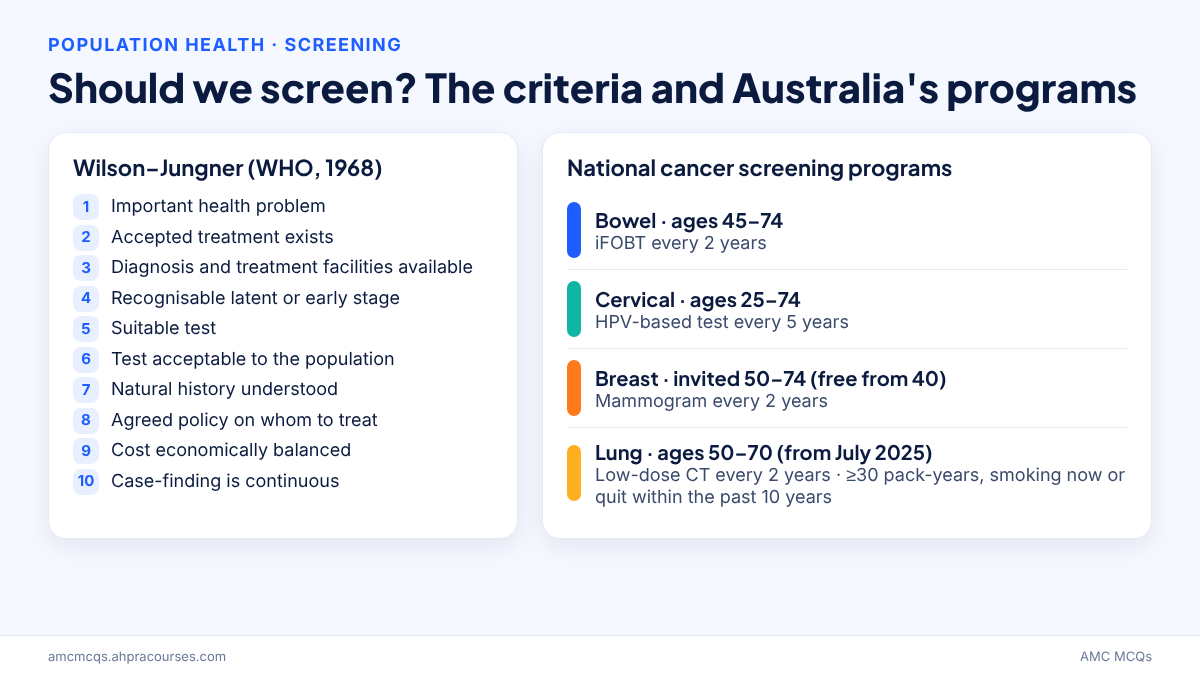Select 'Lung · ages 50–70 (from July 2025)' title
Screen dimensions: 1200x675
[764, 454]
